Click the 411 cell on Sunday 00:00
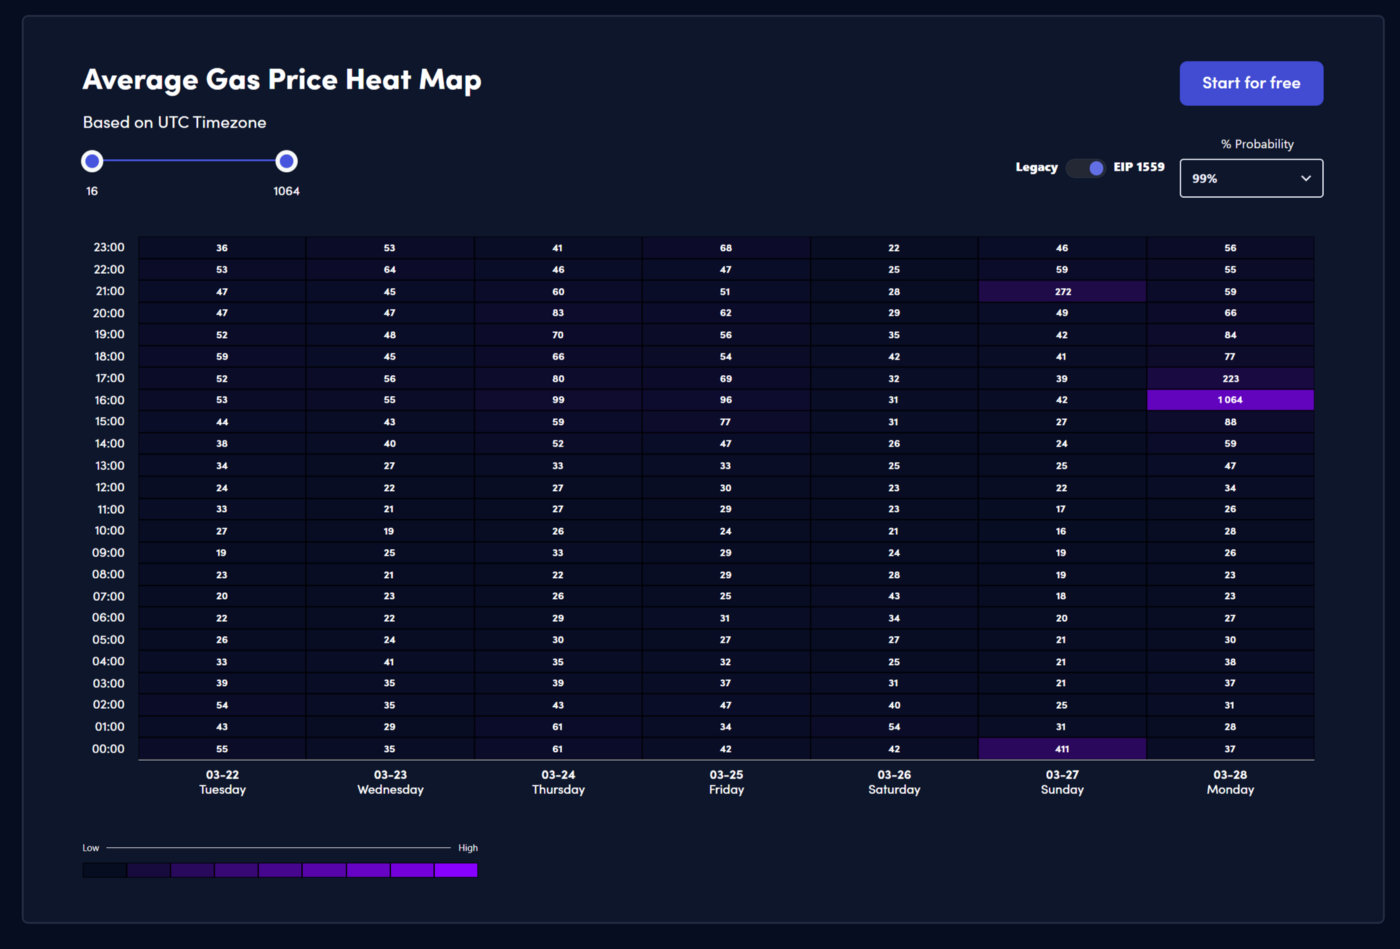This screenshot has height=949, width=1400. point(1062,749)
